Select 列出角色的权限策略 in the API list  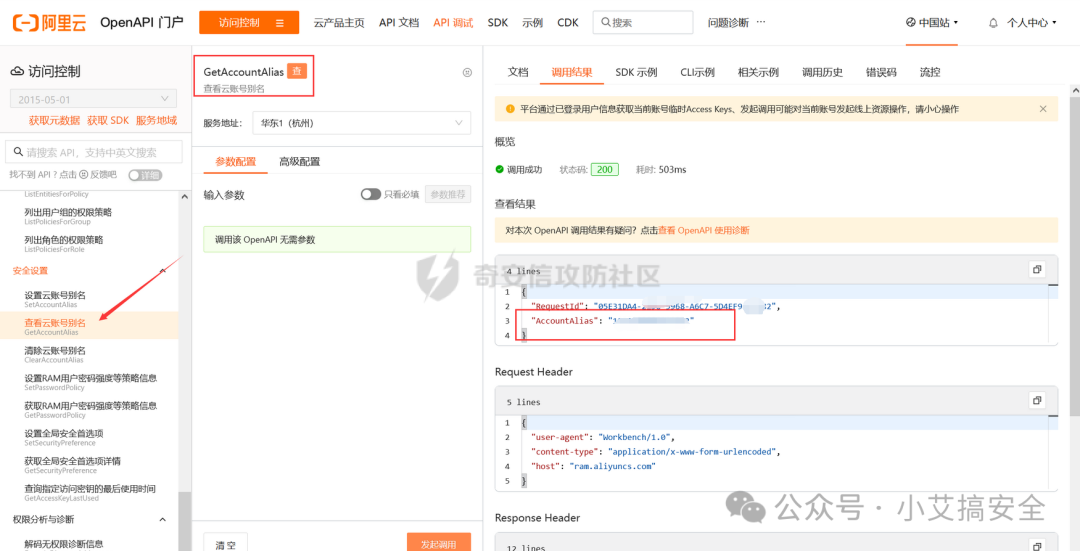pyautogui.click(x=90, y=244)
